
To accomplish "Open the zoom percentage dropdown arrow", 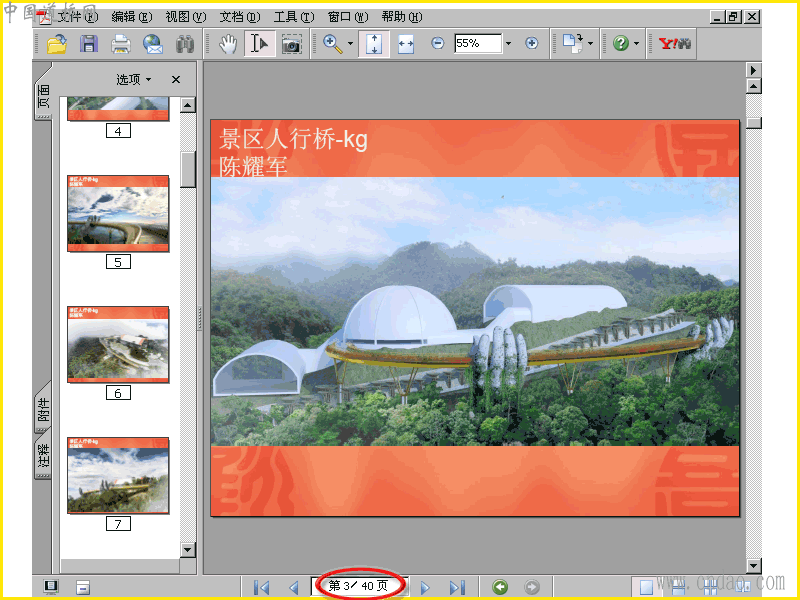I will tap(508, 44).
